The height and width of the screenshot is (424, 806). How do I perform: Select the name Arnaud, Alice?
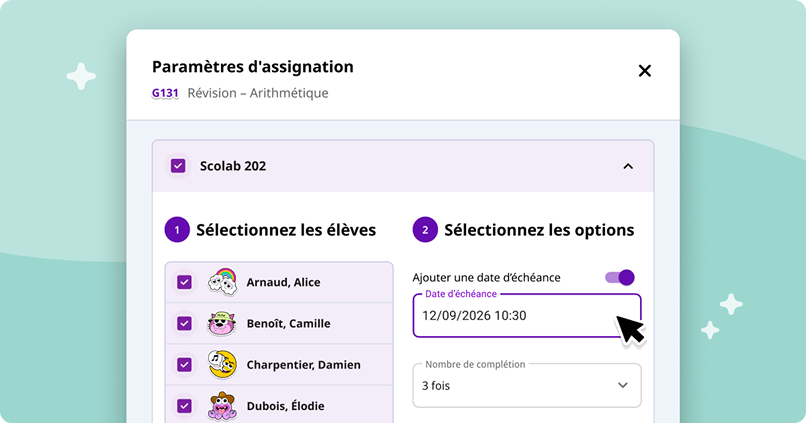pos(283,282)
